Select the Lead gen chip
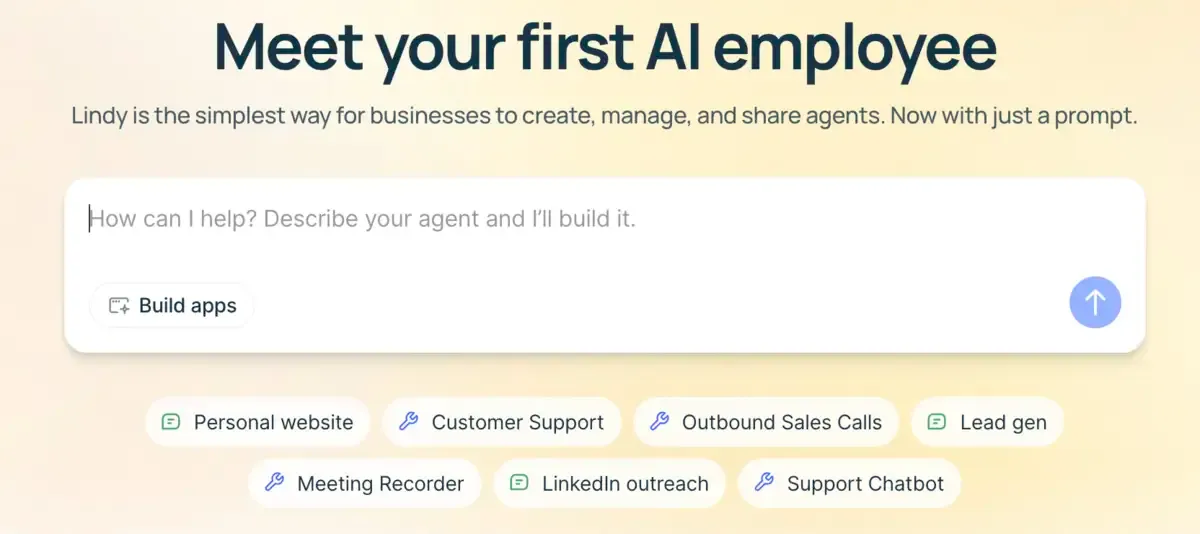This screenshot has height=534, width=1200. (987, 422)
